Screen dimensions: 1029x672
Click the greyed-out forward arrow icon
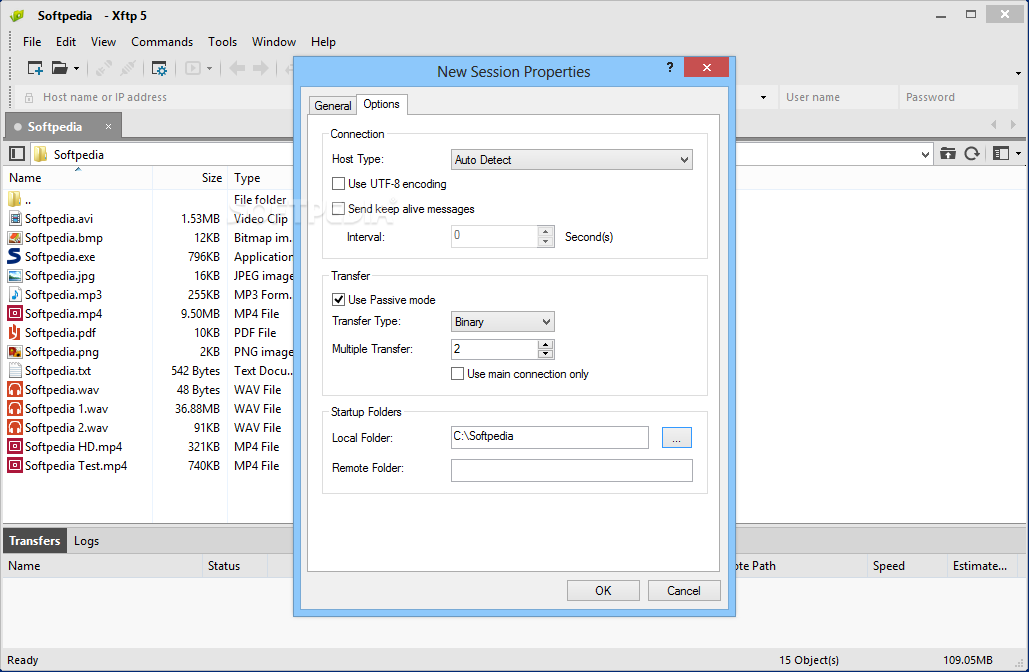(x=261, y=68)
